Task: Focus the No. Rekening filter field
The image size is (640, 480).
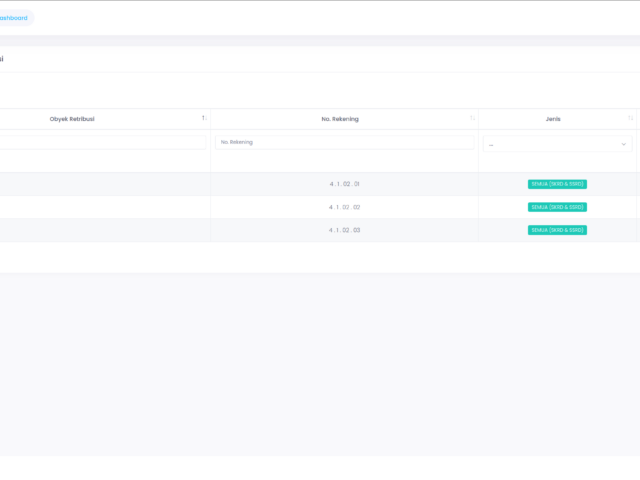Action: 344,142
